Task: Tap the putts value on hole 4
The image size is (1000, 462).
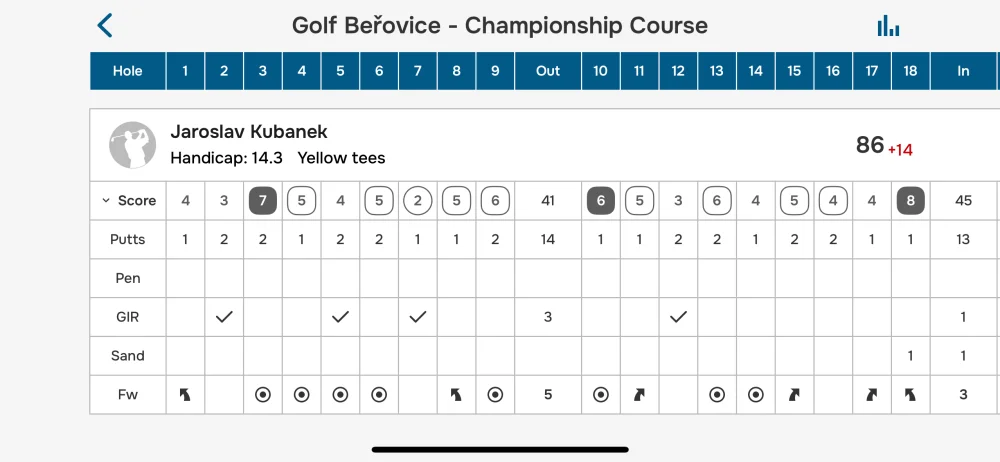Action: coord(302,239)
